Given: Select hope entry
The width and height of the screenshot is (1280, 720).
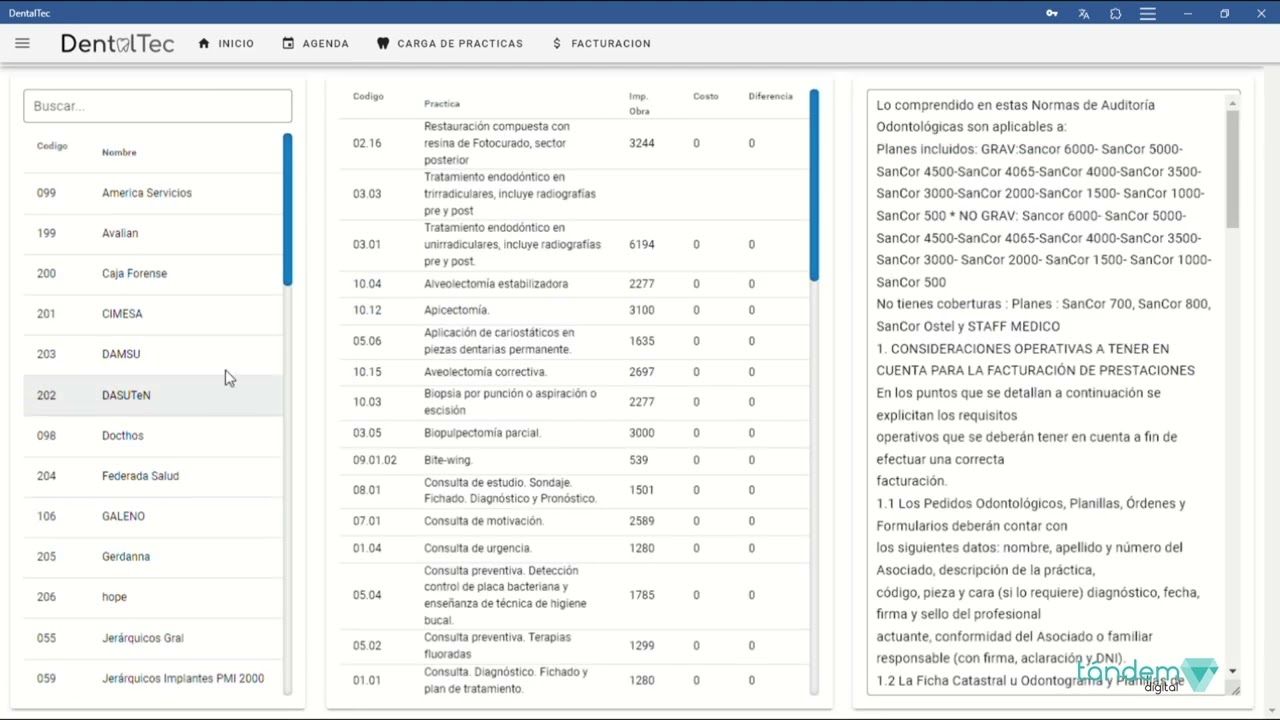Looking at the screenshot, I should pos(154,597).
